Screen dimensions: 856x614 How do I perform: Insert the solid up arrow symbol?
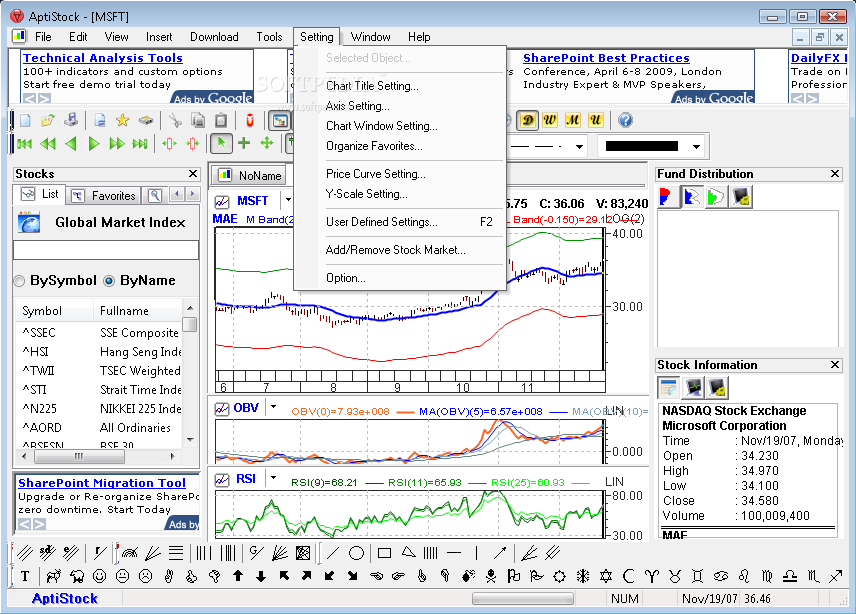(x=238, y=576)
